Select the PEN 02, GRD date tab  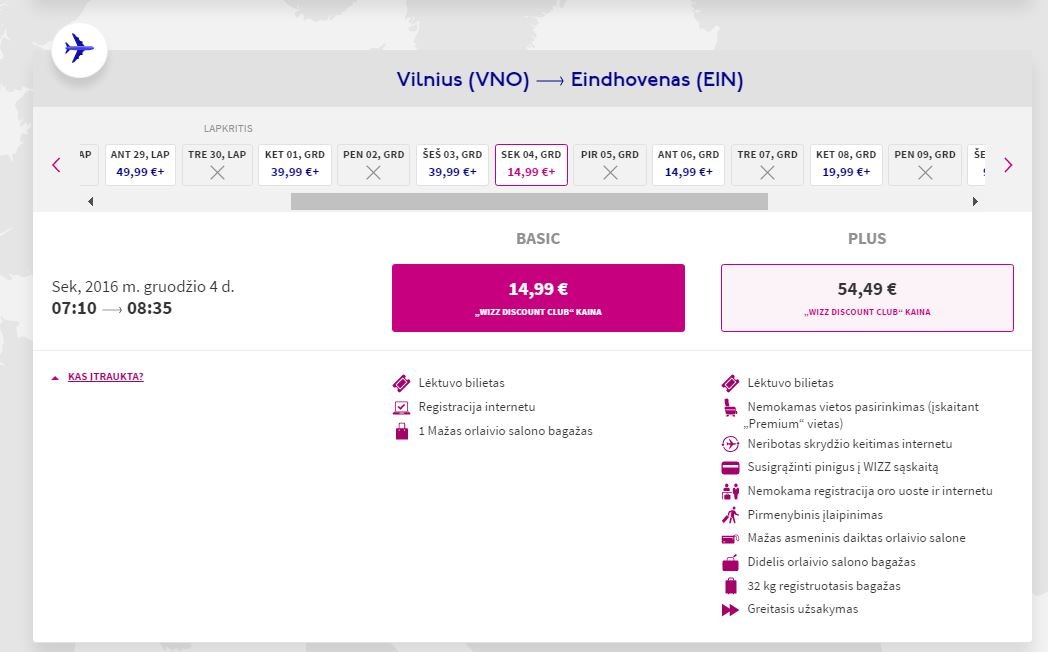(x=374, y=164)
